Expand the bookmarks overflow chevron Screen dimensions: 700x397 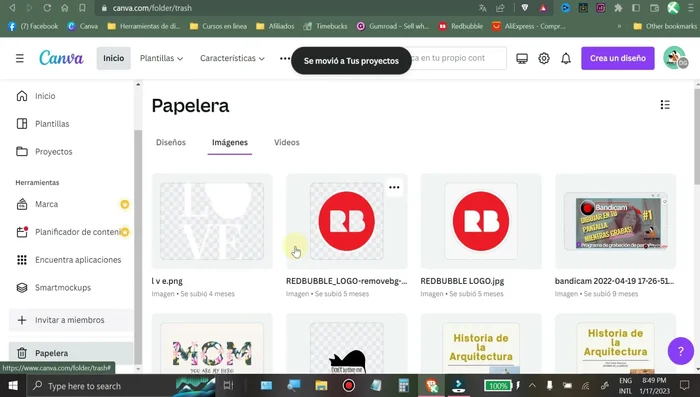tap(619, 26)
